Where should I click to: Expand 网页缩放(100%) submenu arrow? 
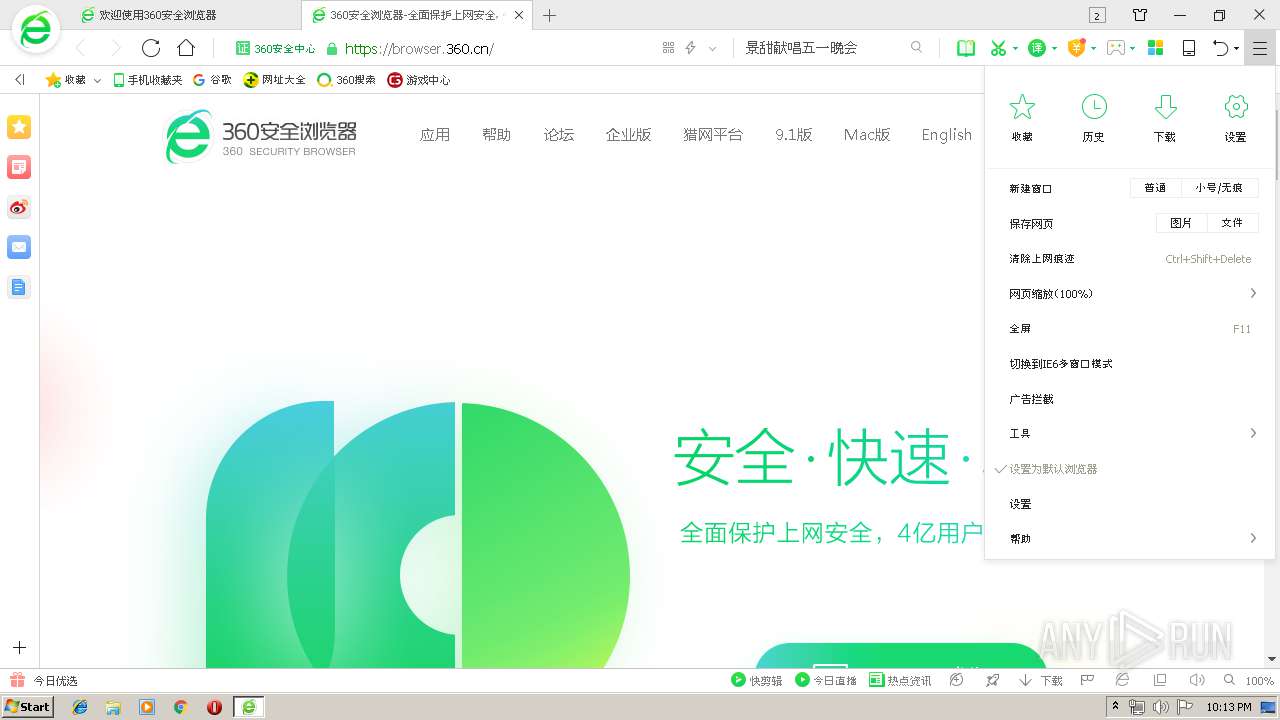click(x=1253, y=293)
